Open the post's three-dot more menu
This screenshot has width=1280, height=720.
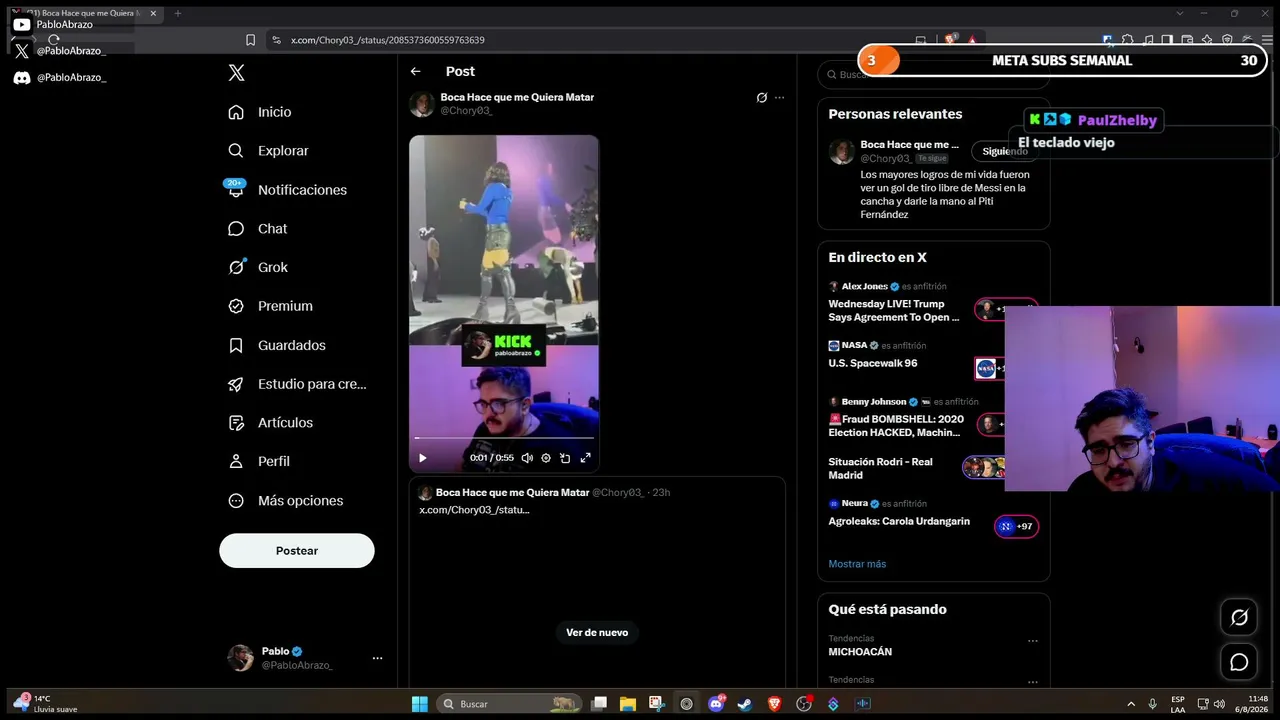point(779,98)
